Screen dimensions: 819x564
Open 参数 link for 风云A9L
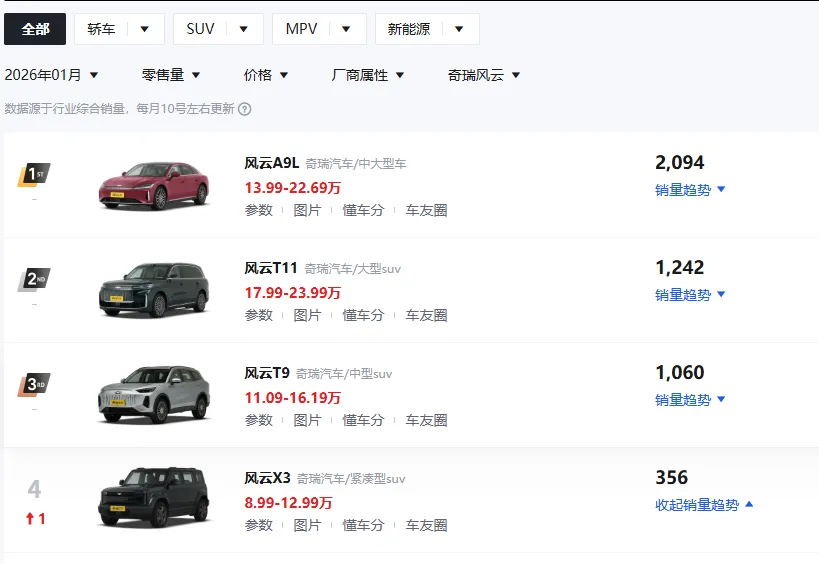coord(258,210)
